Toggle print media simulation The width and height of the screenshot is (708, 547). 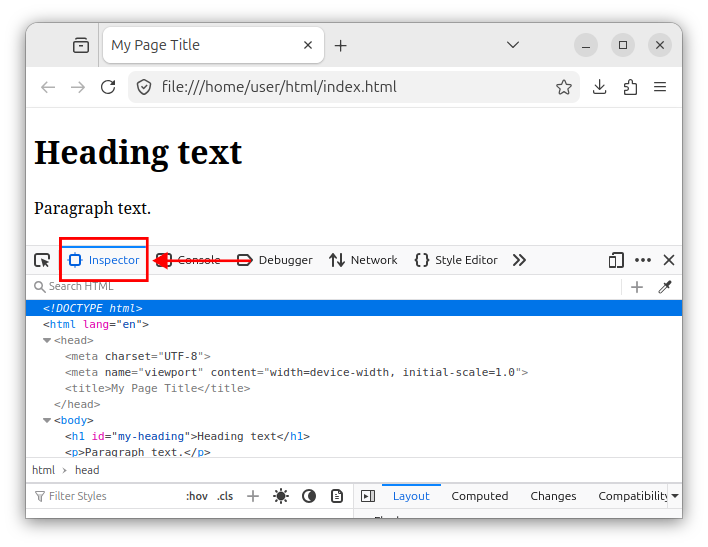point(337,496)
